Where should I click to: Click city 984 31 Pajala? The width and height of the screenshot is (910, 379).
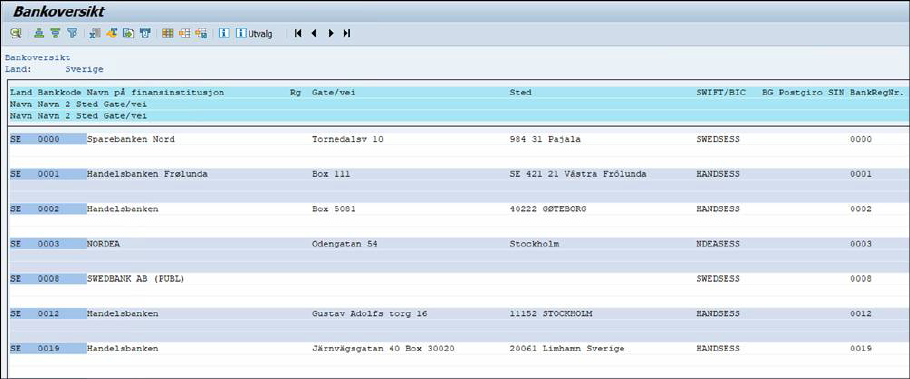tap(545, 139)
